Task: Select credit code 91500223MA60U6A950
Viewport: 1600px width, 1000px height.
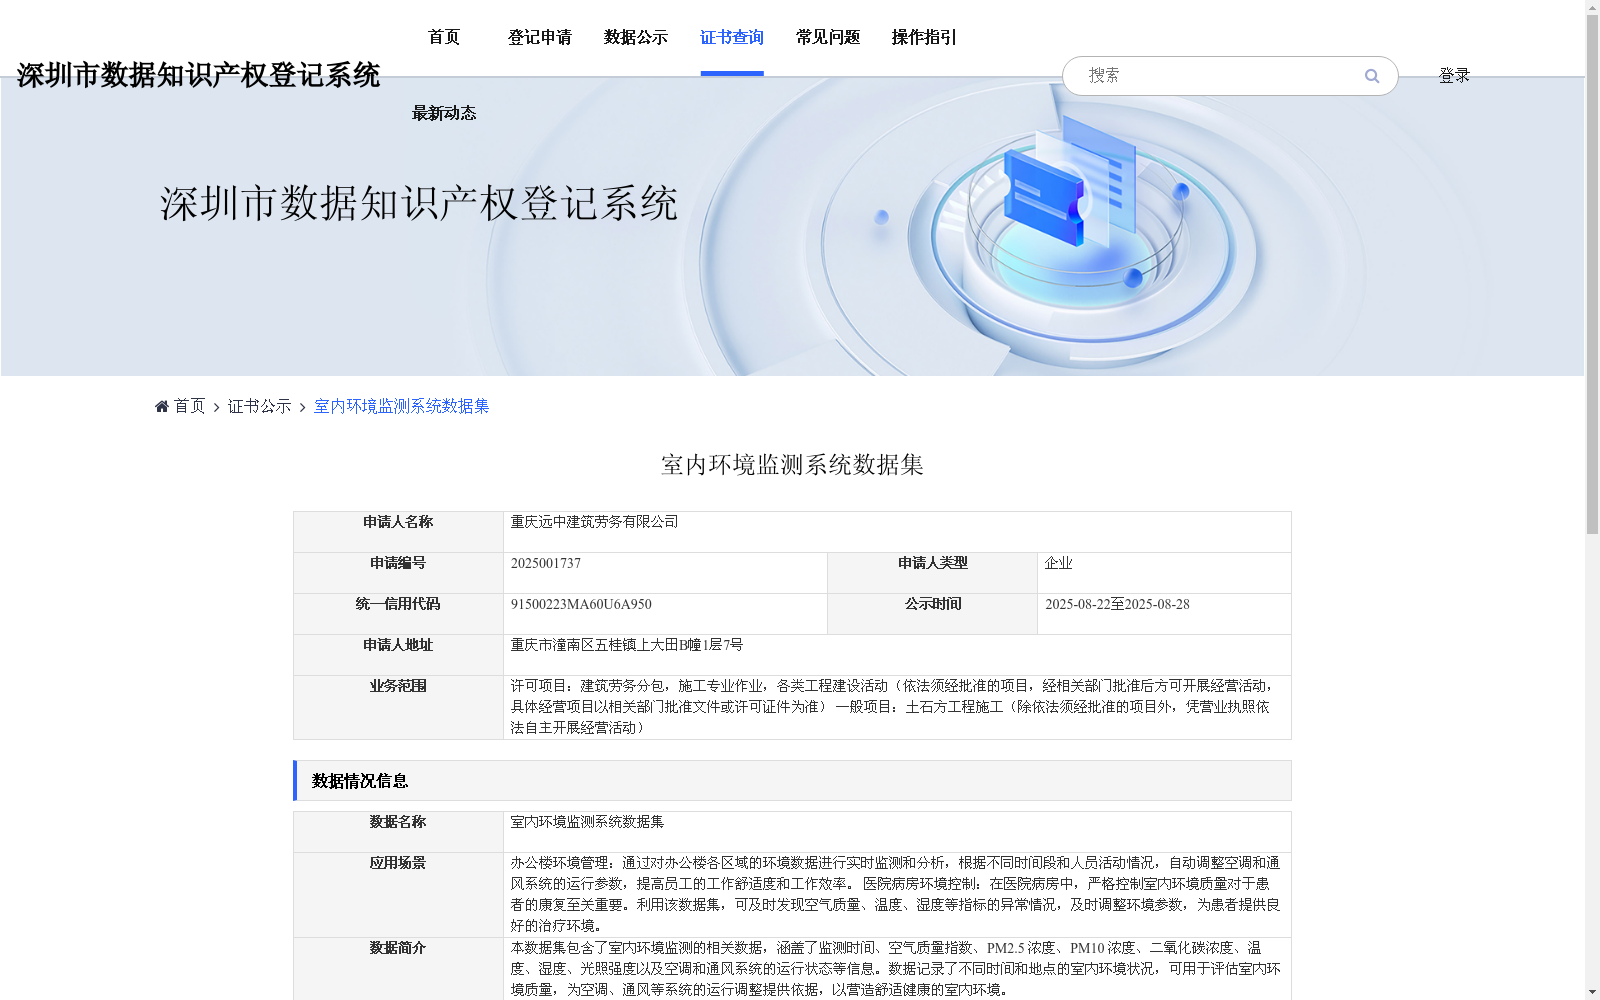Action: (581, 604)
